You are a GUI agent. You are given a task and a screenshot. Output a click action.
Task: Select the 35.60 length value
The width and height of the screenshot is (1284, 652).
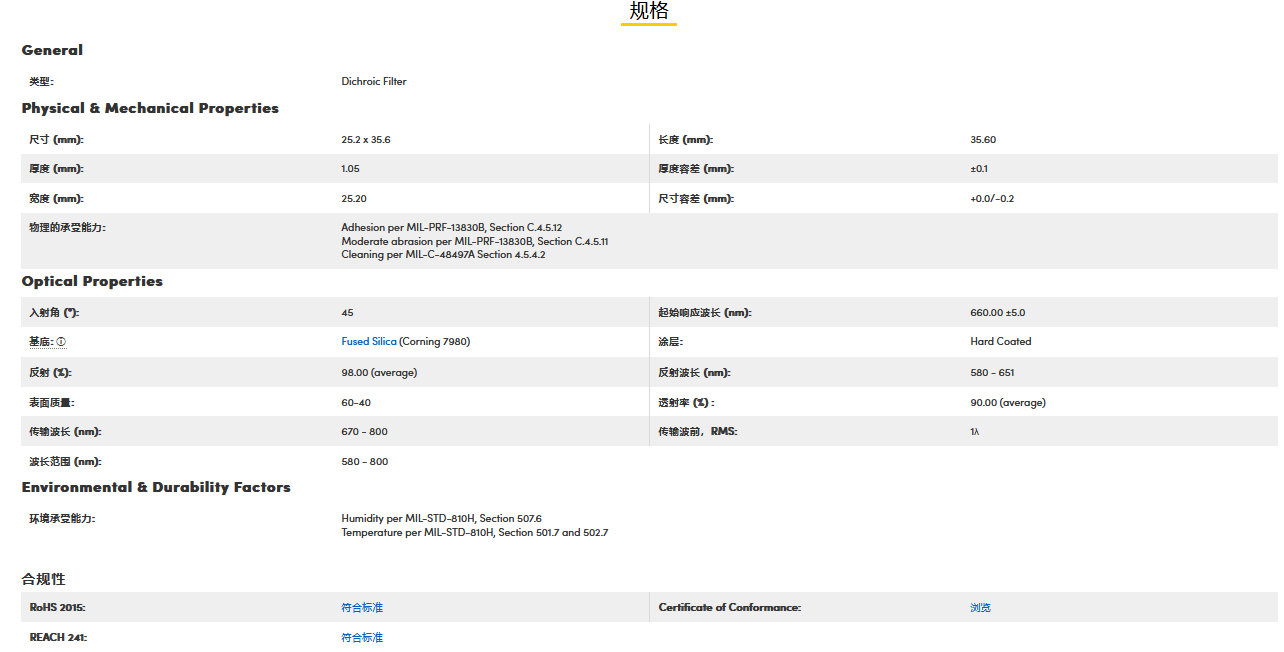pos(983,140)
